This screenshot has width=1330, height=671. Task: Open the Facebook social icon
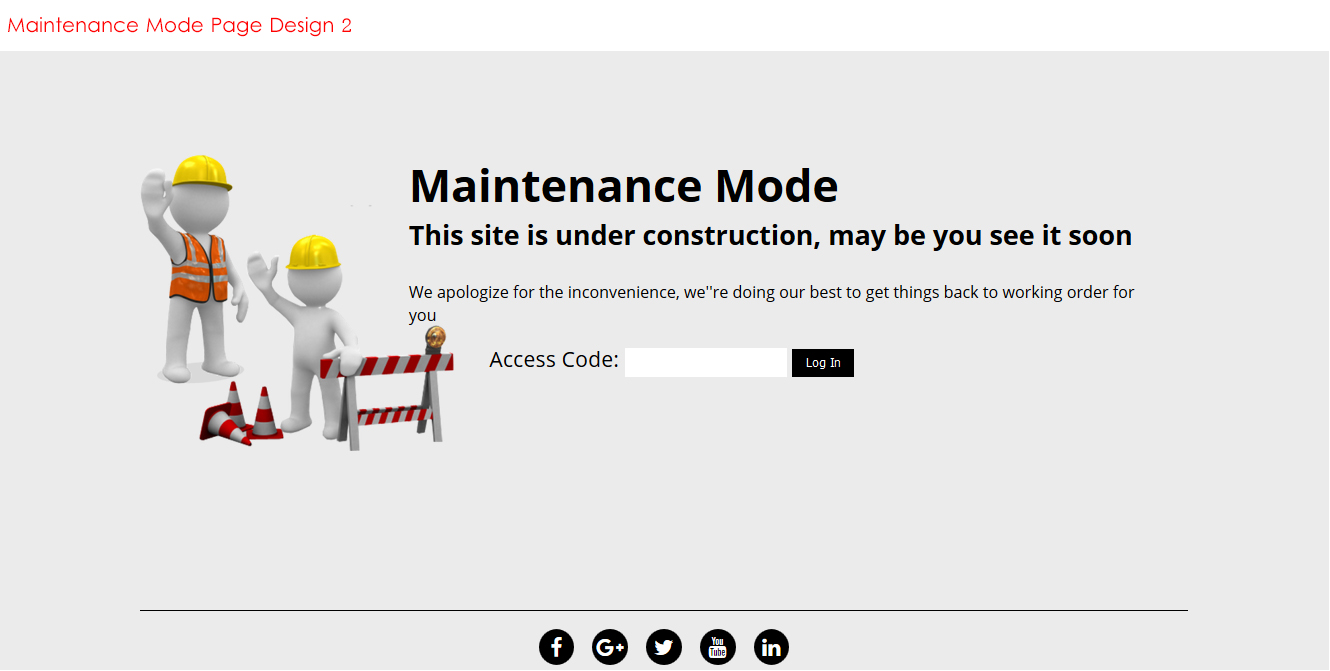[x=556, y=647]
